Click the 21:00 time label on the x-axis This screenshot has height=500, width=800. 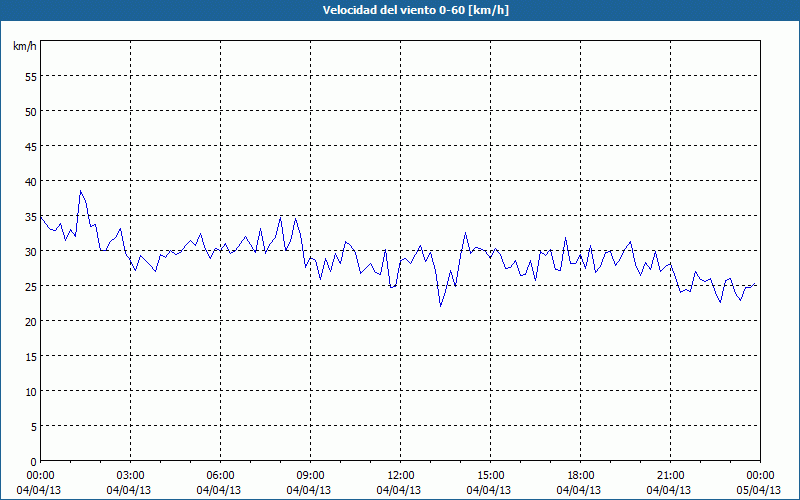[670, 475]
